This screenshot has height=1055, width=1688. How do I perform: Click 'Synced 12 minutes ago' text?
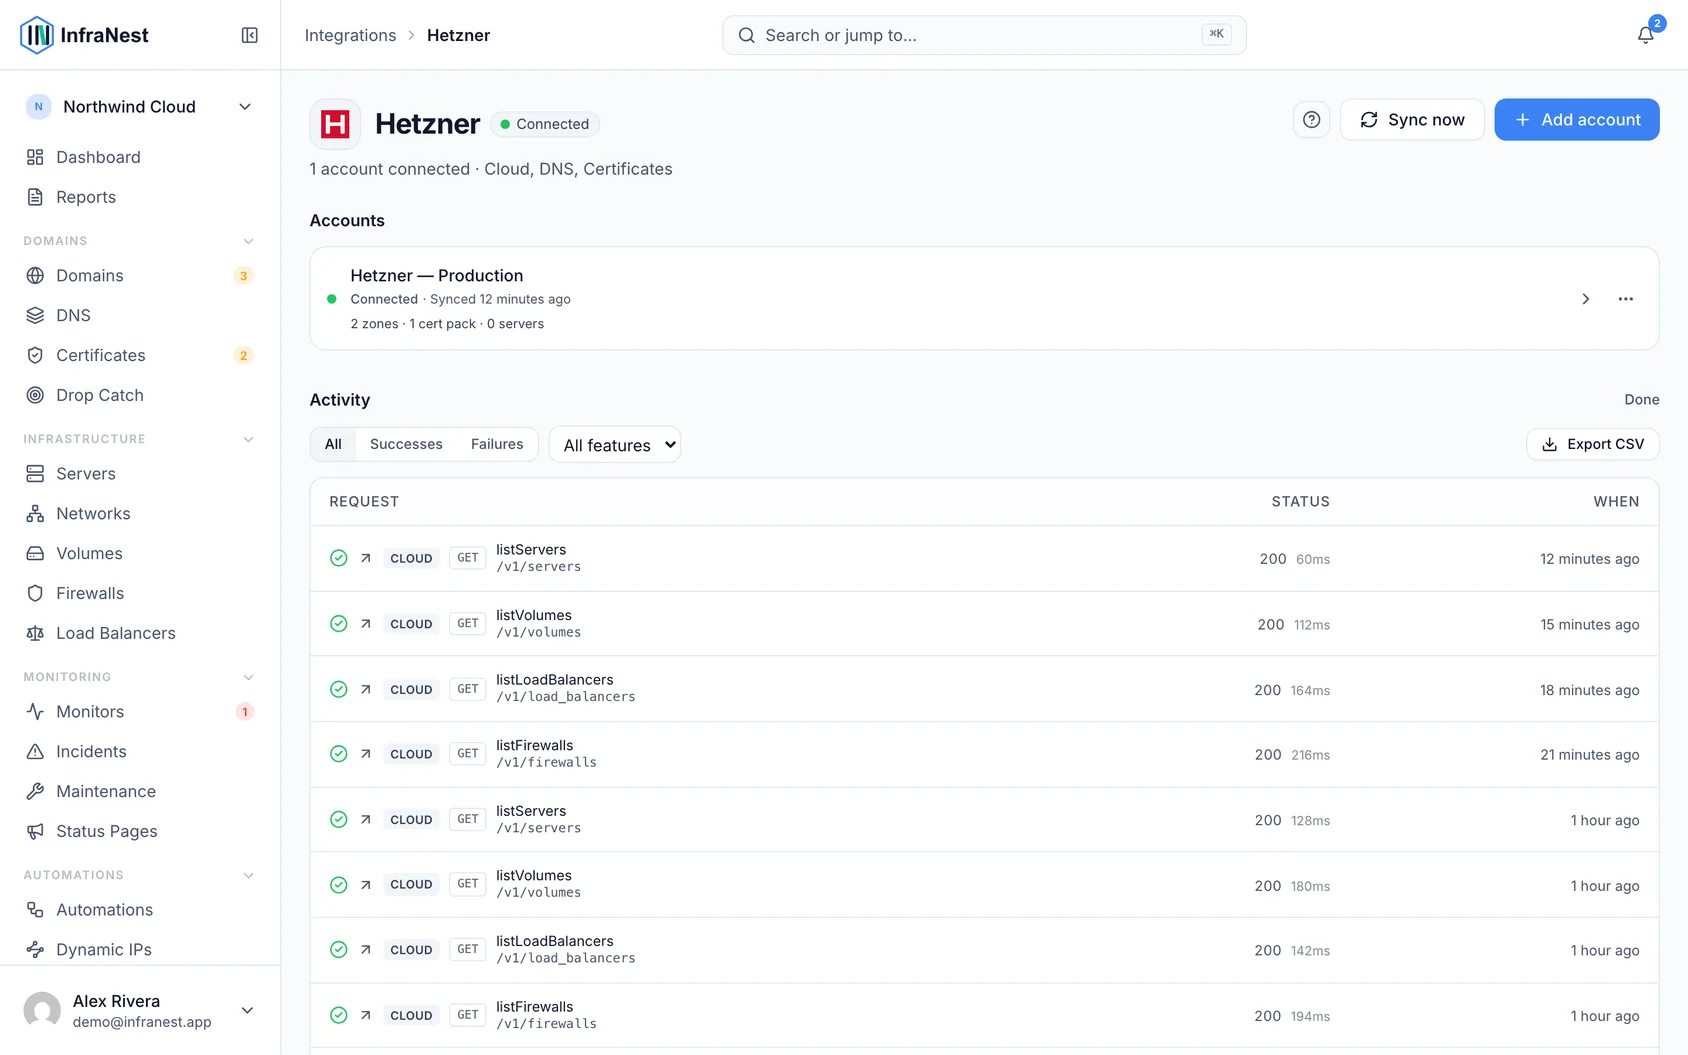coord(500,299)
